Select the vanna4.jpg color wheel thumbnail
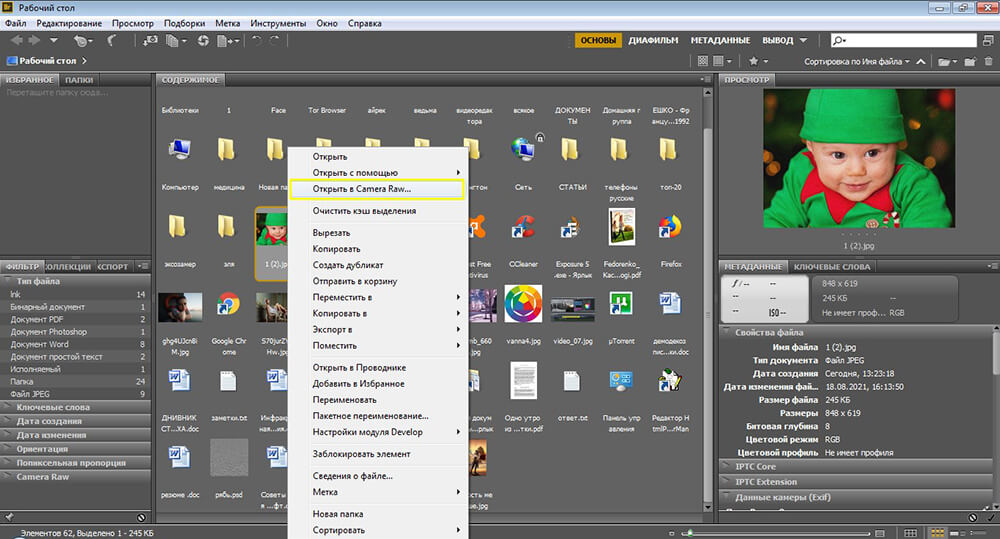Image resolution: width=1000 pixels, height=539 pixels. click(x=523, y=304)
